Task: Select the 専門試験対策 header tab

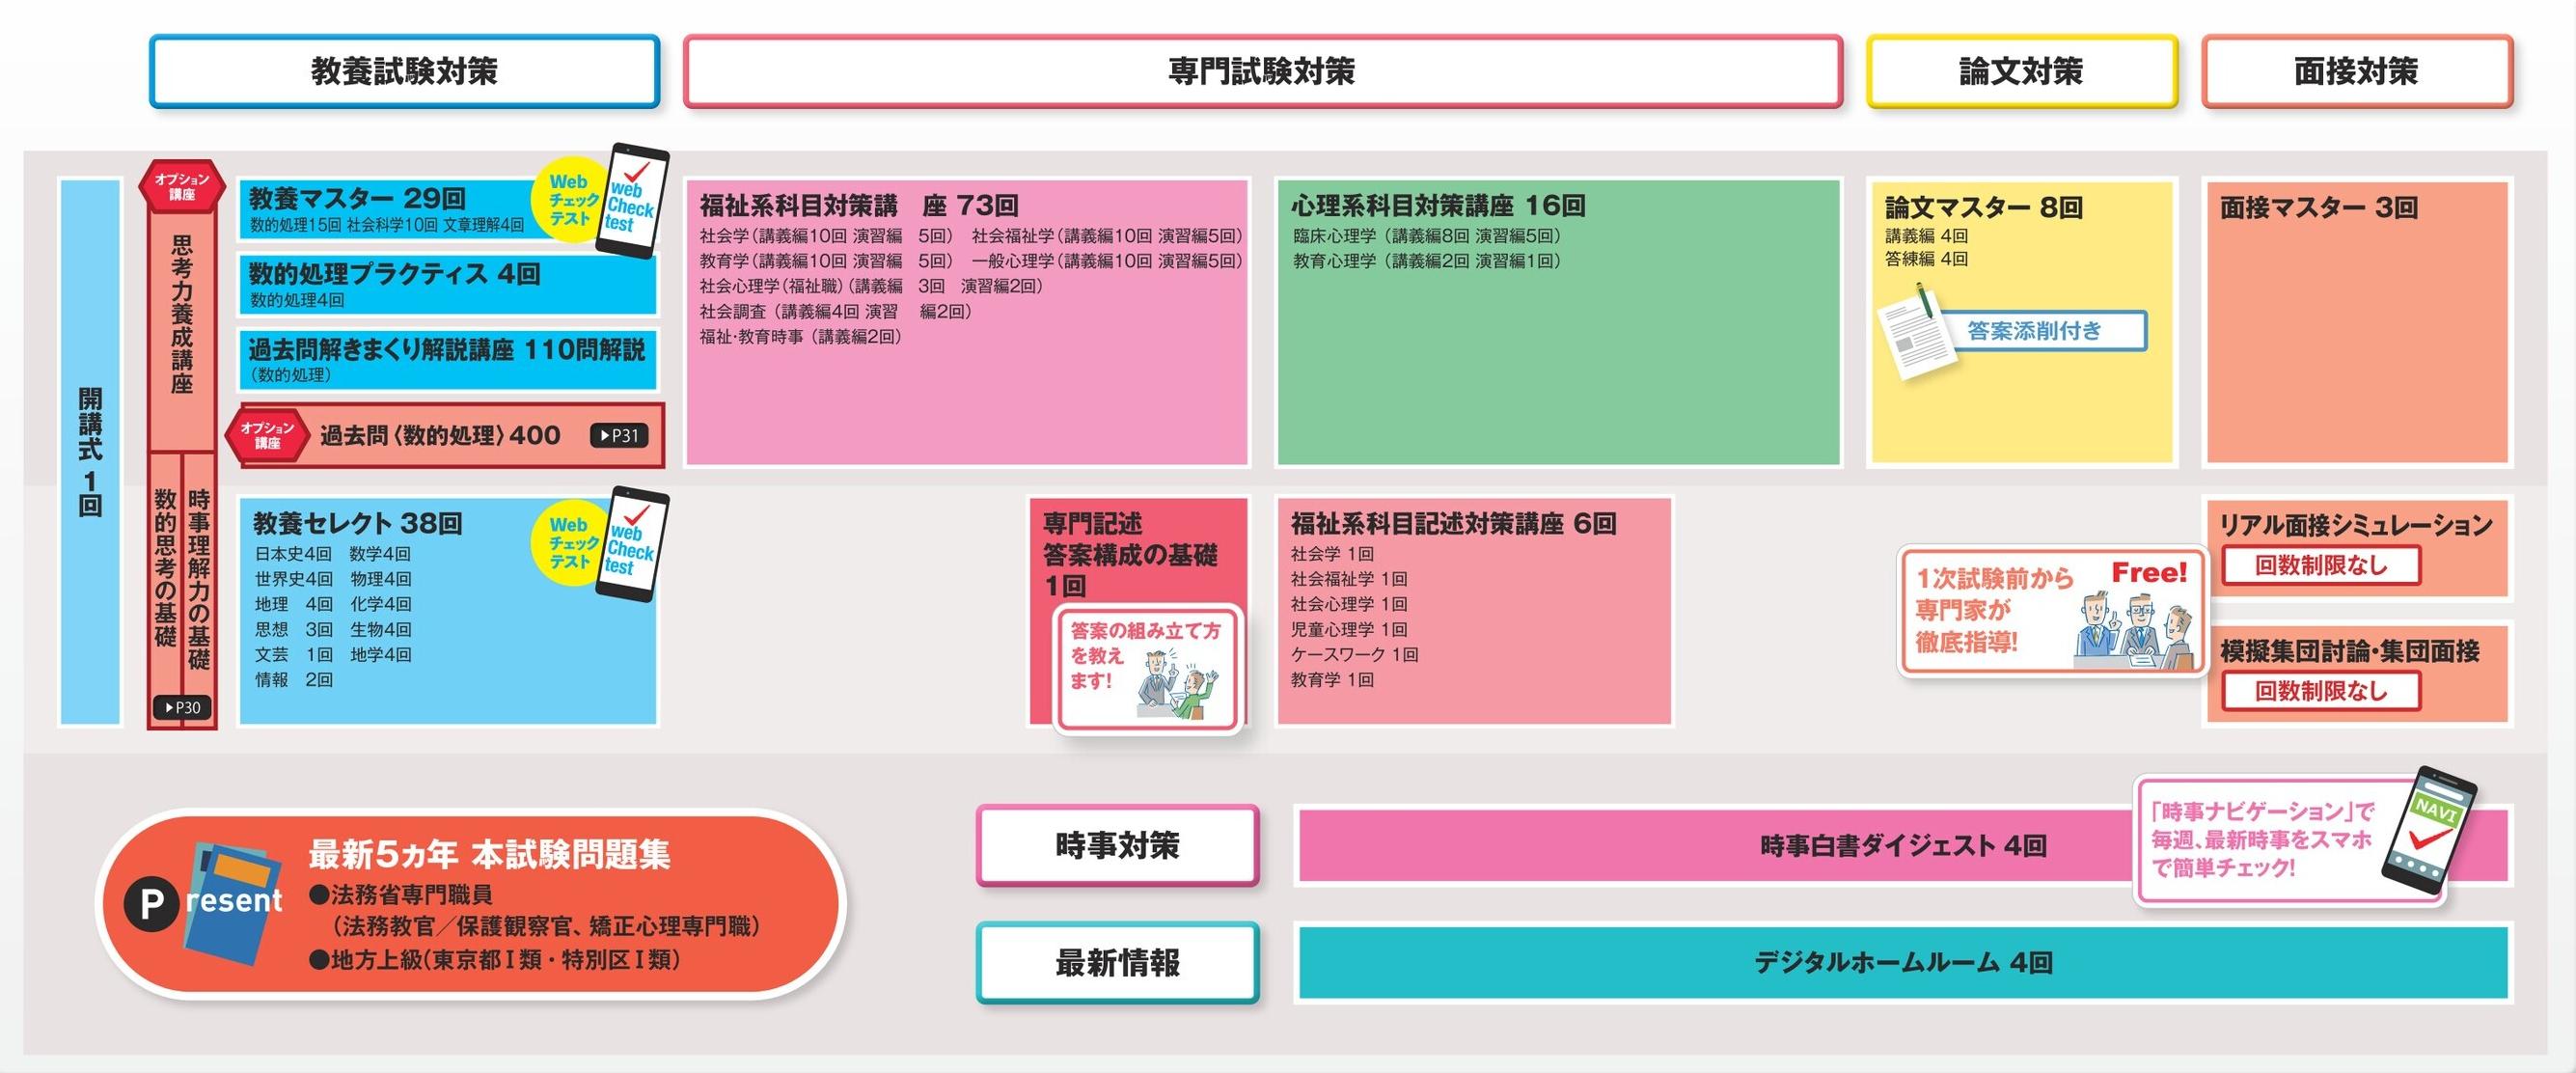Action: click(1262, 71)
